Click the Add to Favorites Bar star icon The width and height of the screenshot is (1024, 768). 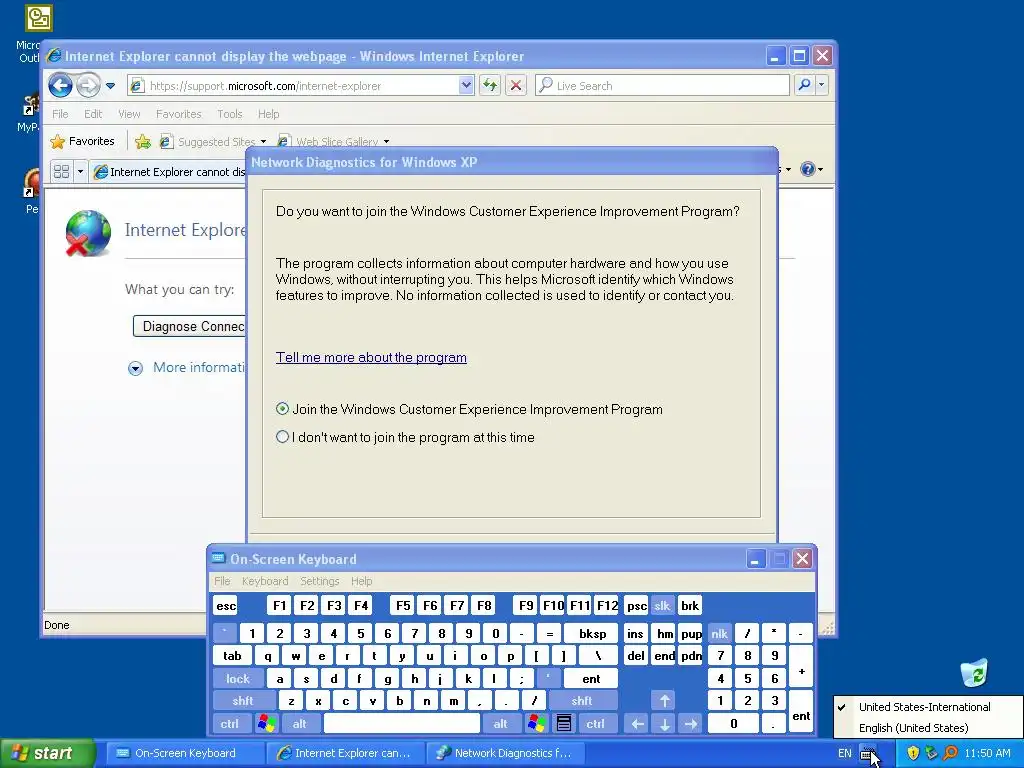(143, 141)
